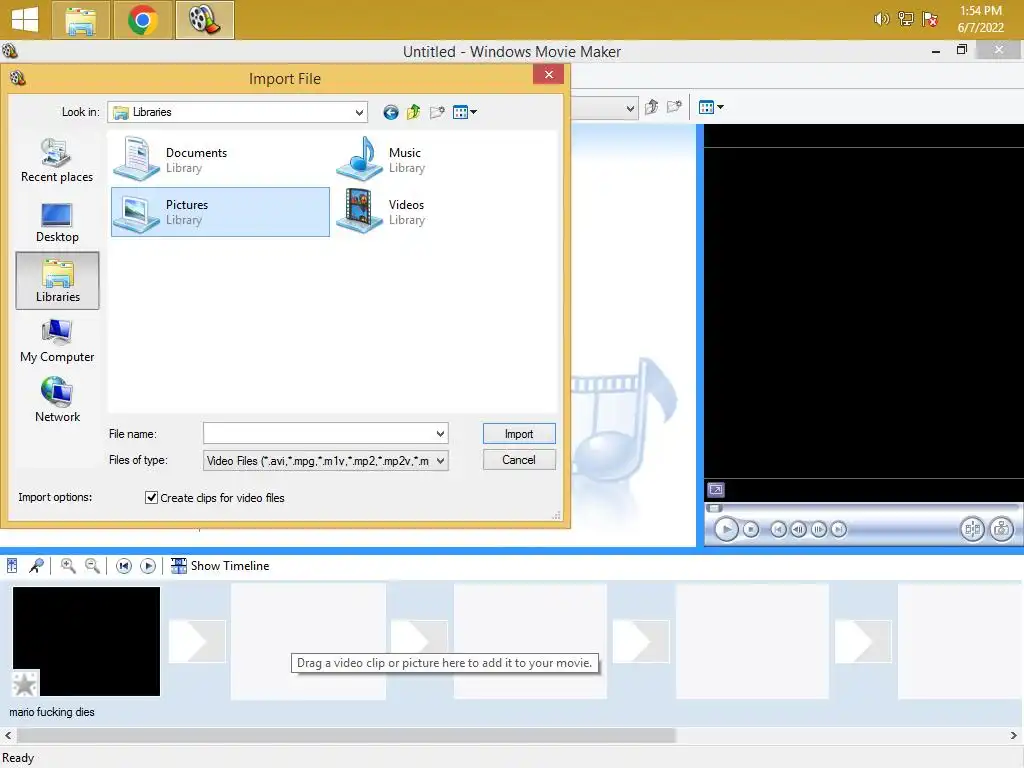Viewport: 1024px width, 768px height.
Task: Click collections dropdown arrow in main window
Action: pyautogui.click(x=630, y=108)
